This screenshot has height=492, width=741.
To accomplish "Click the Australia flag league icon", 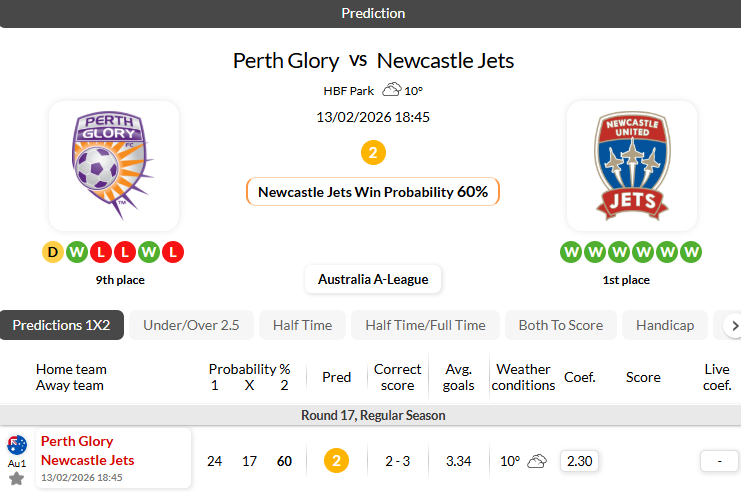I will click(17, 445).
